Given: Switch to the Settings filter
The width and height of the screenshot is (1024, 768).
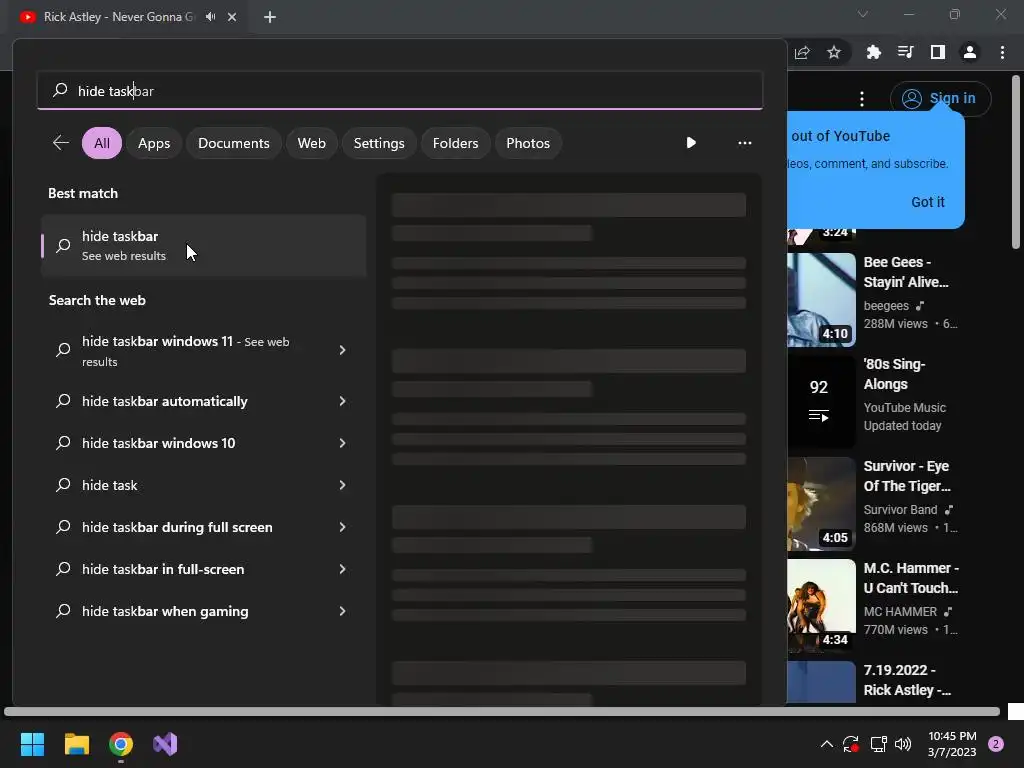Looking at the screenshot, I should [379, 143].
